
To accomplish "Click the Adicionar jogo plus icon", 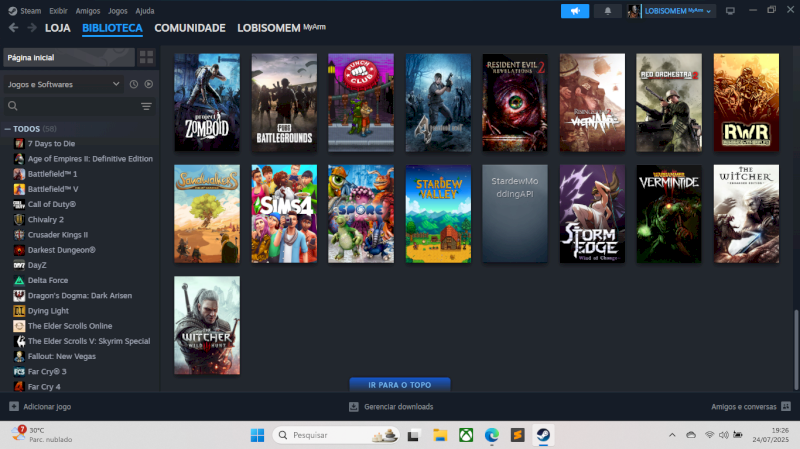I will 14,406.
